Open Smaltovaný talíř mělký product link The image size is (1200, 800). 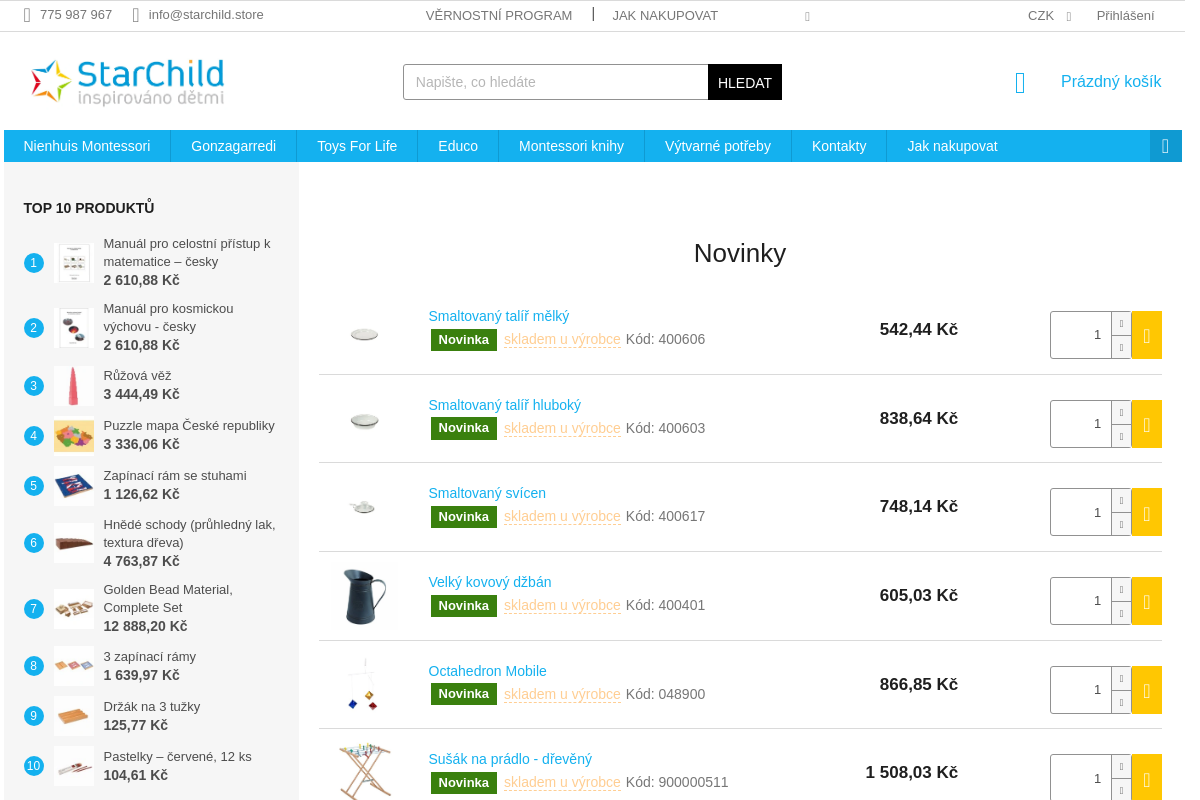tap(499, 316)
